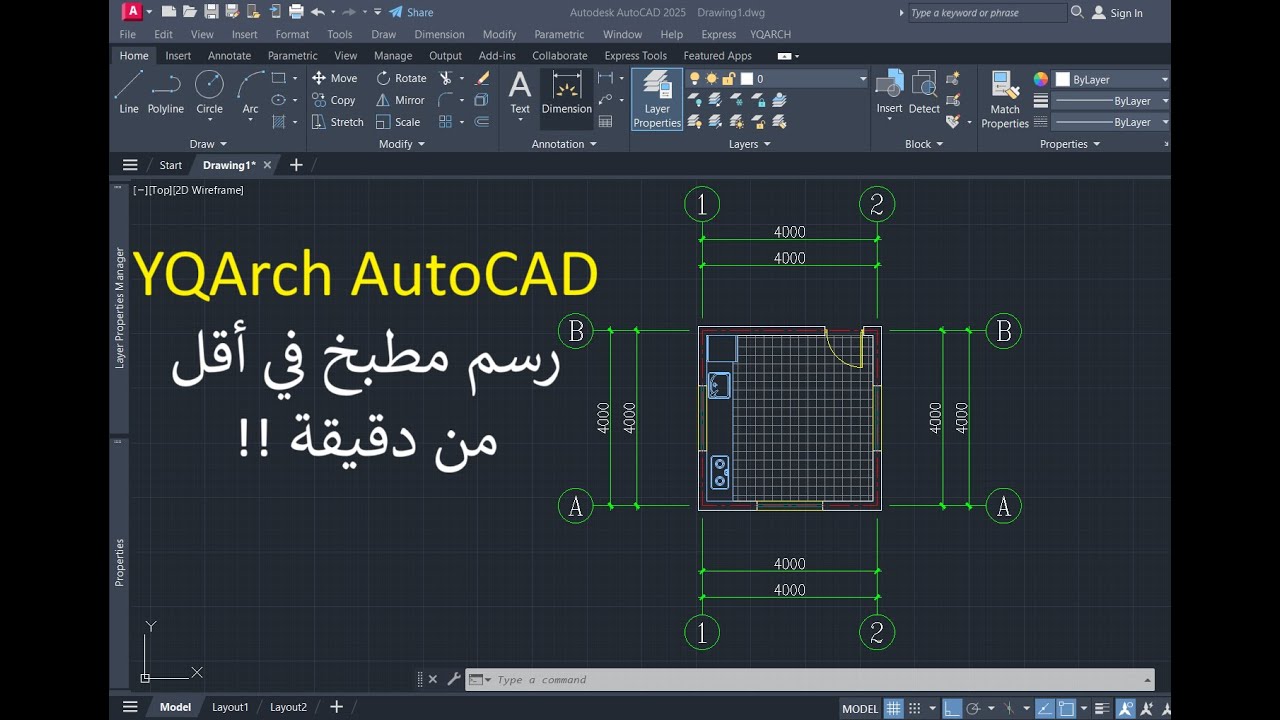Screen dimensions: 1280x720
Task: Open the Express menu
Action: click(x=718, y=34)
